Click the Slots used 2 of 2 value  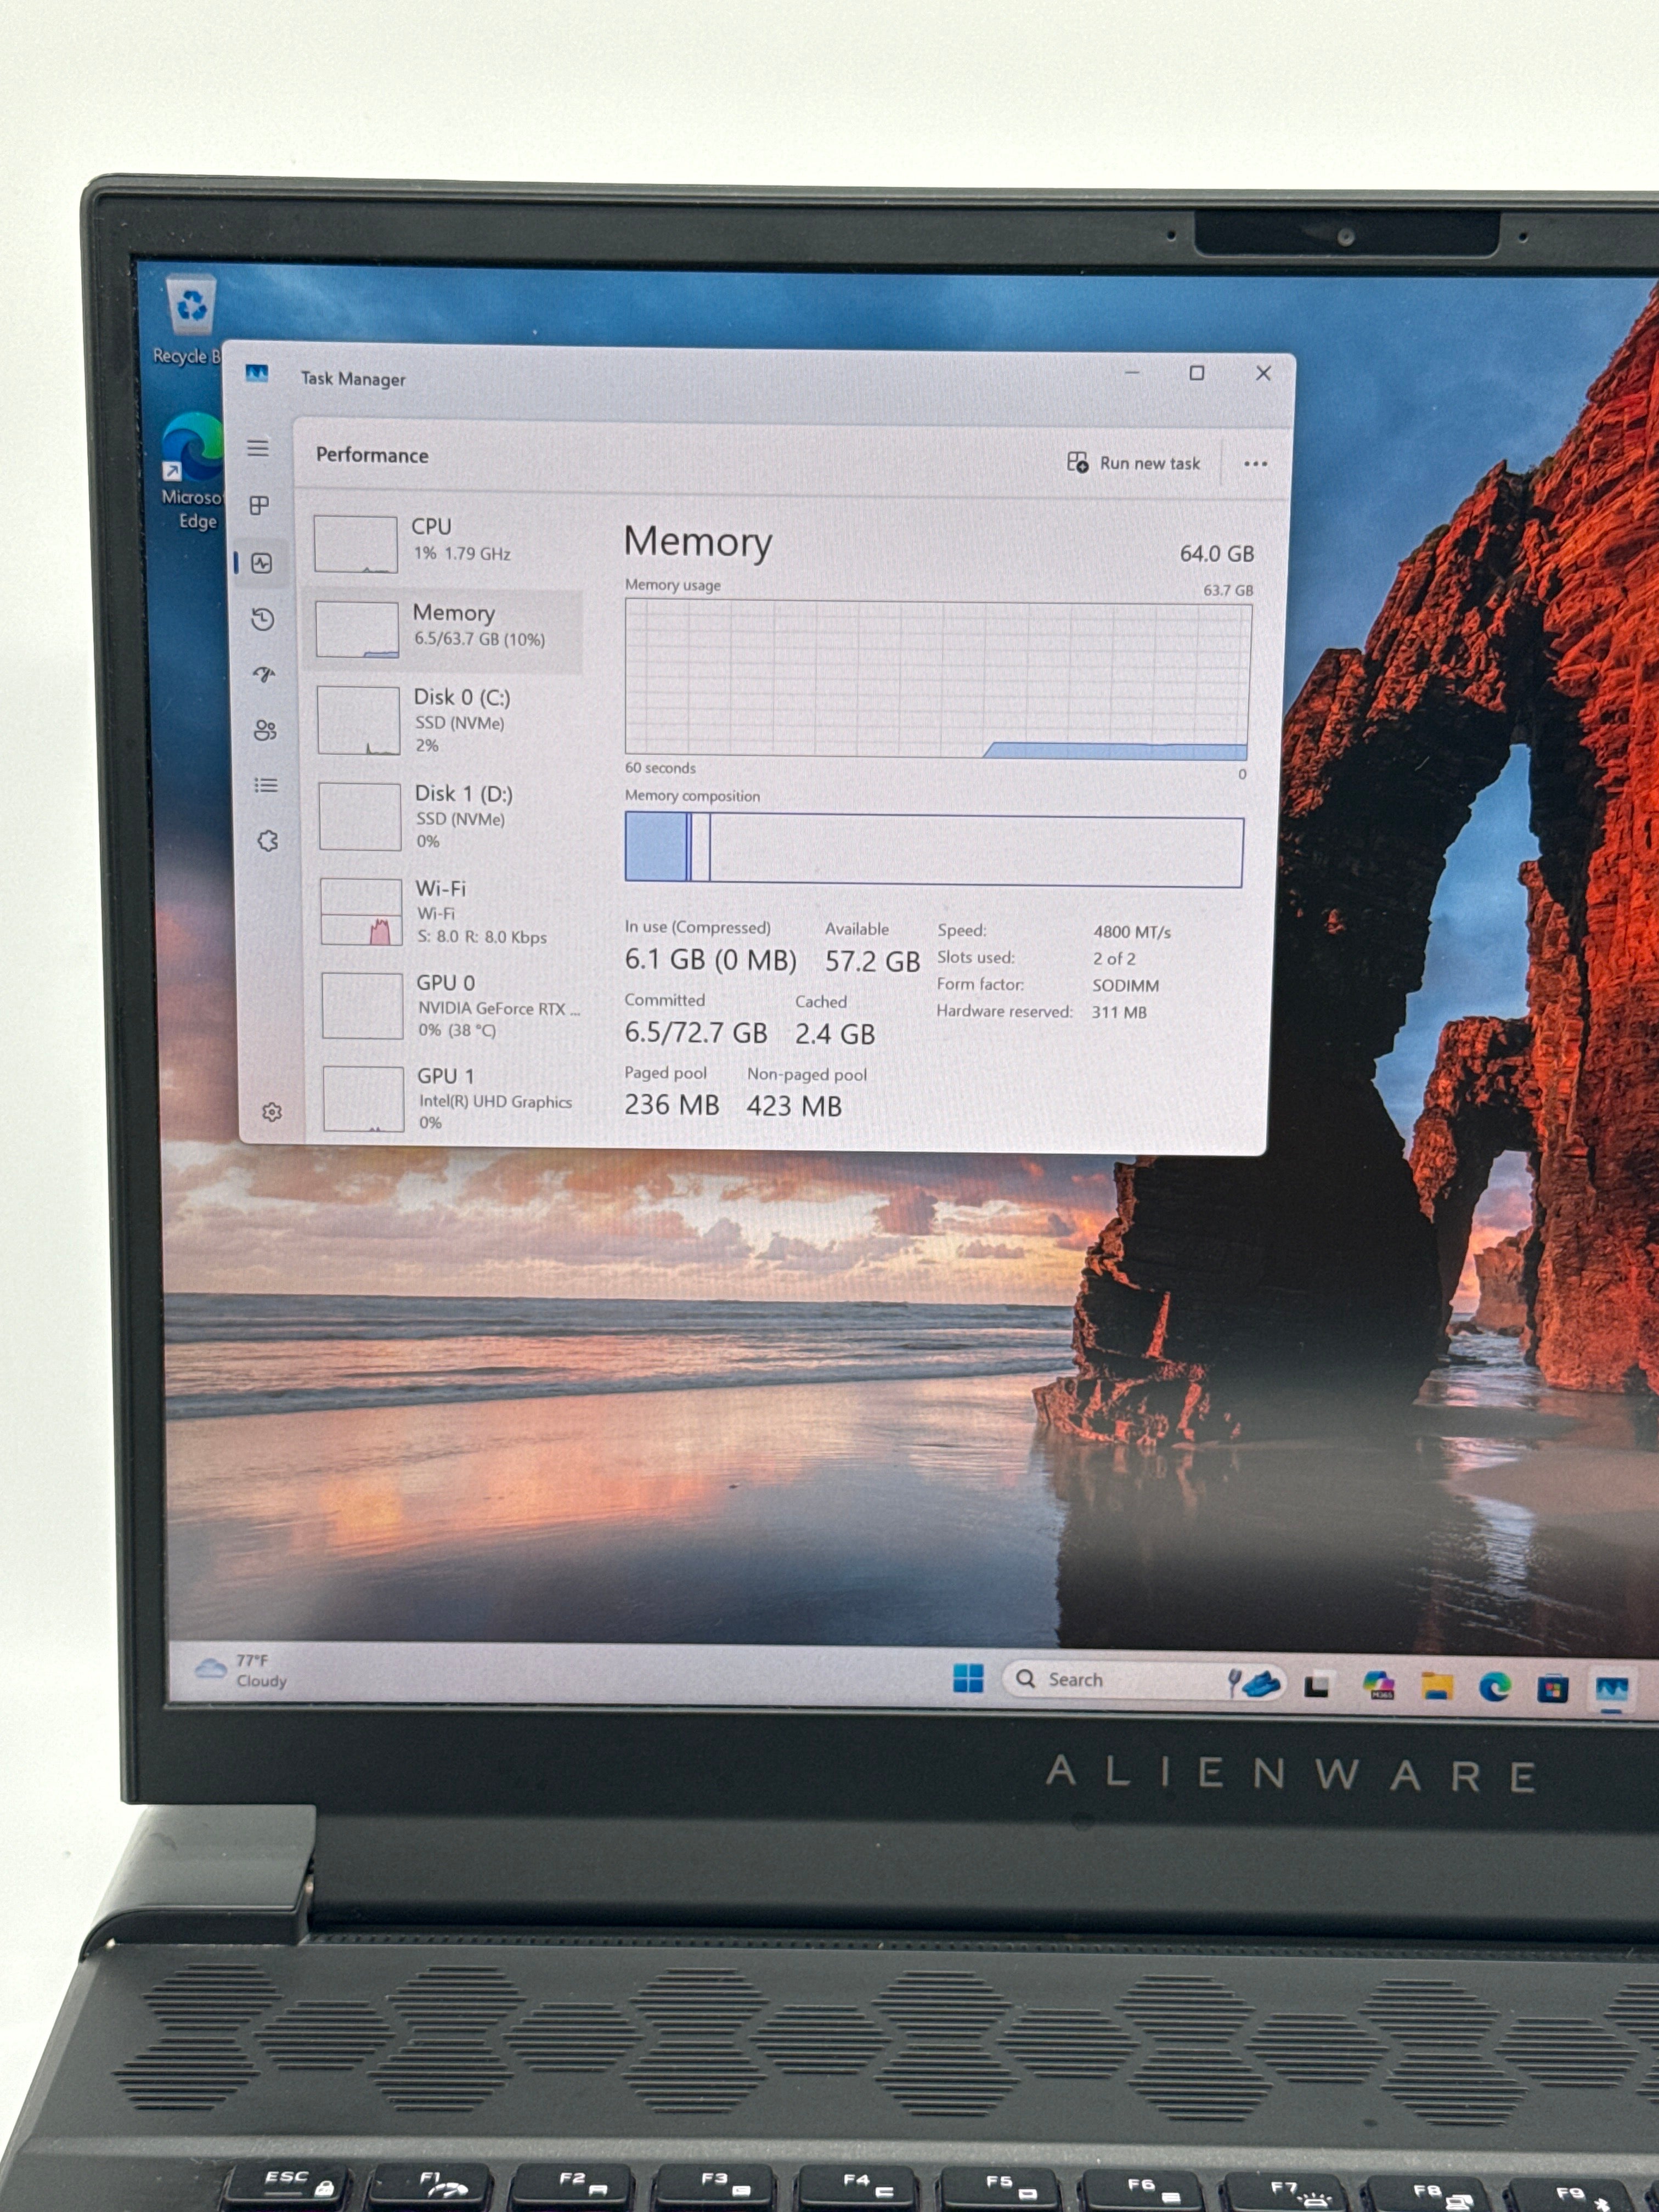click(x=1114, y=958)
